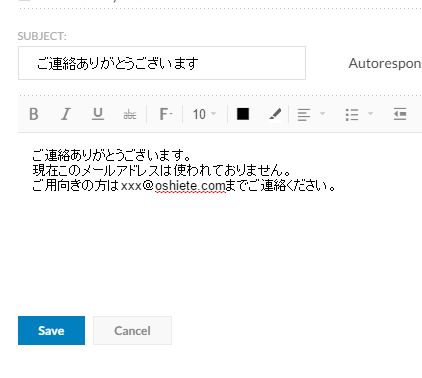Apply underline formatting
This screenshot has width=422, height=378.
98,114
